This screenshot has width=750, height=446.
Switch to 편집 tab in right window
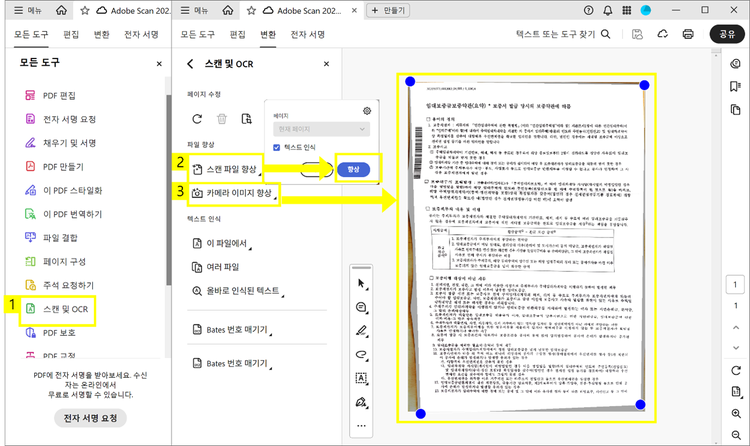(x=237, y=34)
